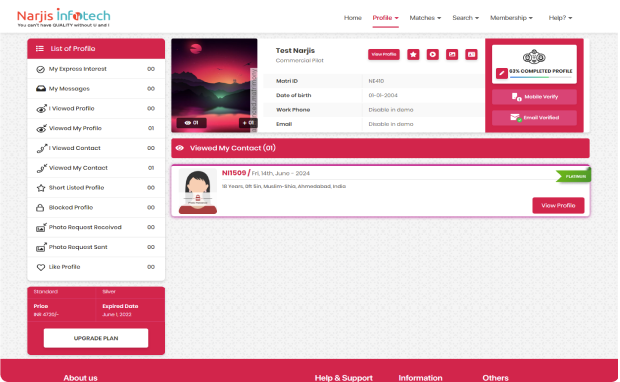Open Short Listed Profile list
Image resolution: width=620 pixels, height=382 pixels.
click(x=96, y=188)
